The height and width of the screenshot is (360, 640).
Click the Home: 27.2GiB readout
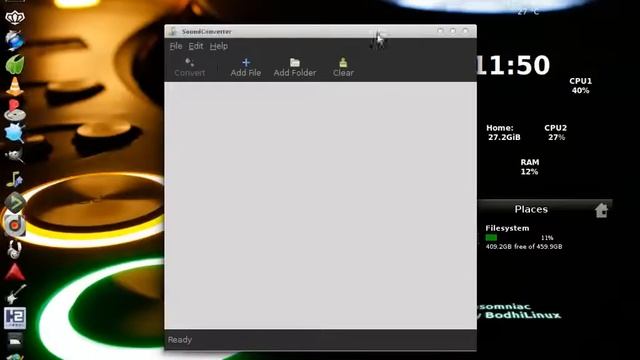coord(503,133)
